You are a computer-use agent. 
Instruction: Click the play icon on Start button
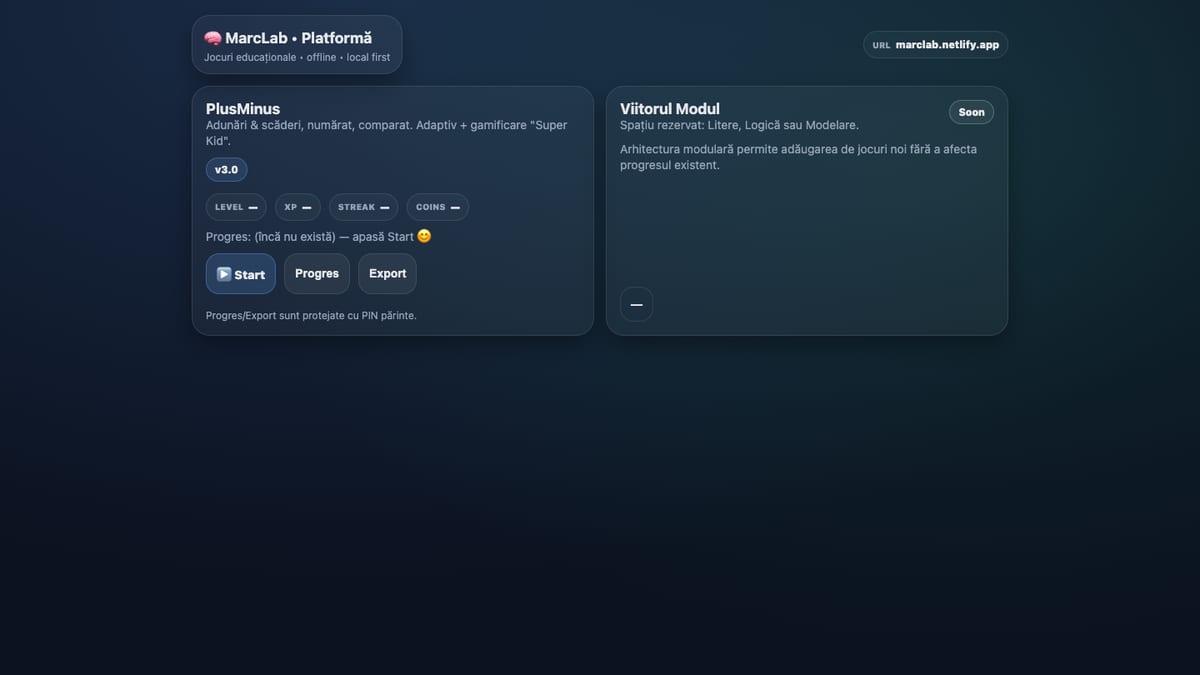coord(224,274)
